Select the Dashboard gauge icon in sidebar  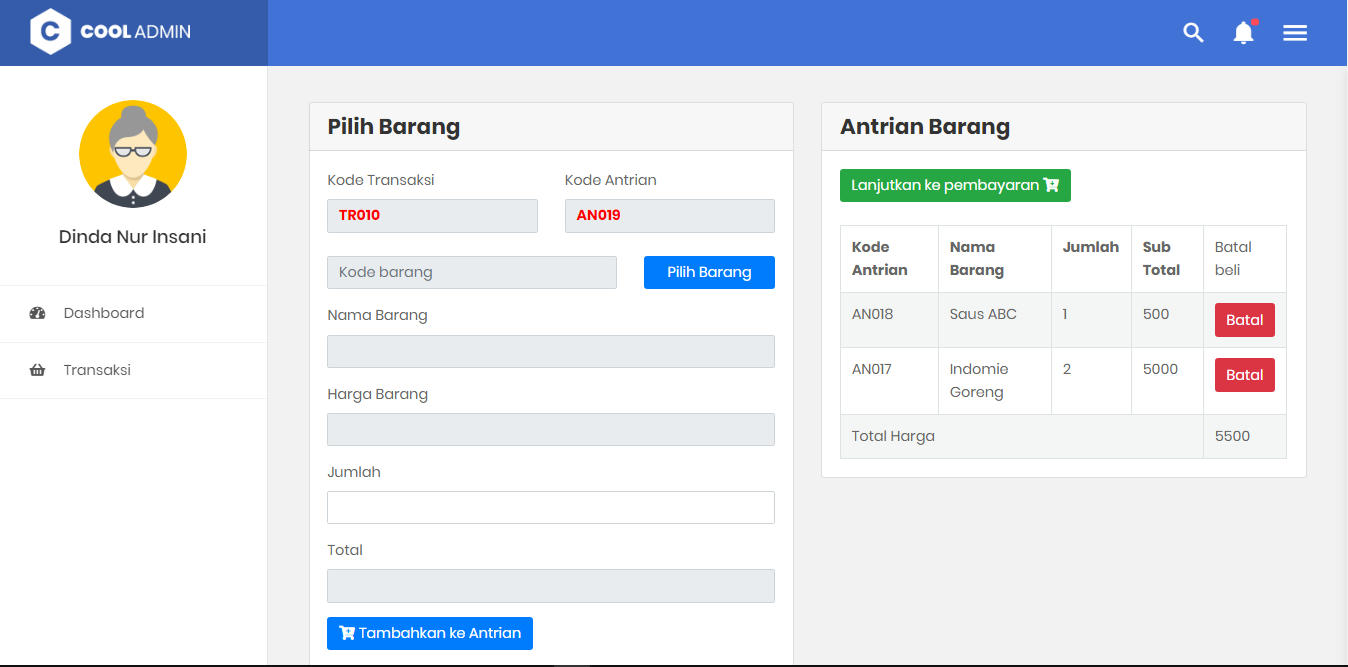click(x=37, y=312)
